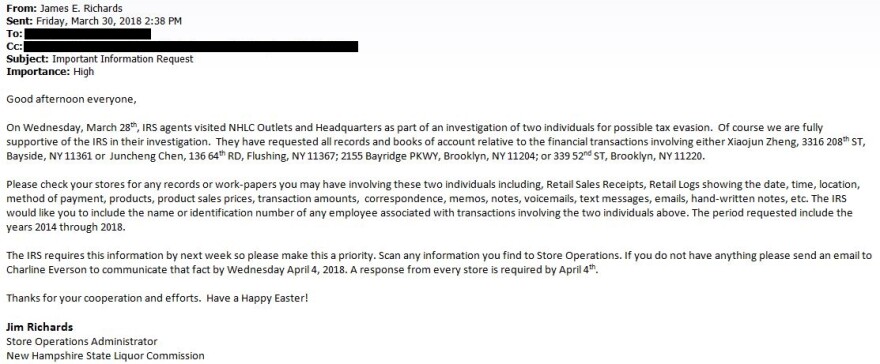Click the years 2014 through 2018 text

pyautogui.click(x=66, y=227)
